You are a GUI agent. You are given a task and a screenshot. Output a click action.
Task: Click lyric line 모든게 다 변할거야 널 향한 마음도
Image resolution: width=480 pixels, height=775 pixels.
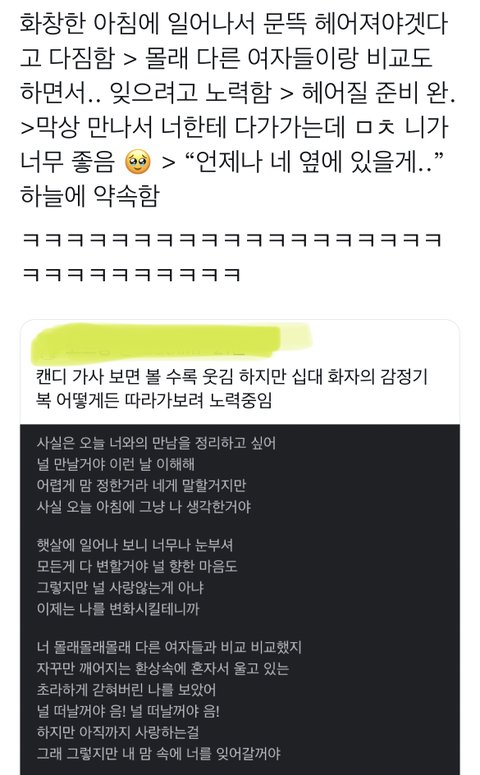coord(137,566)
